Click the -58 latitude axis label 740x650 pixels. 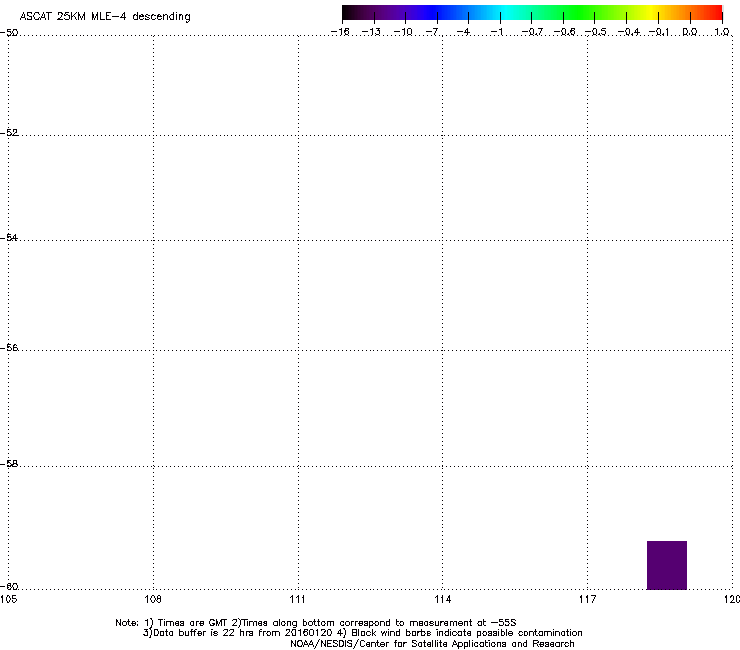(9, 464)
